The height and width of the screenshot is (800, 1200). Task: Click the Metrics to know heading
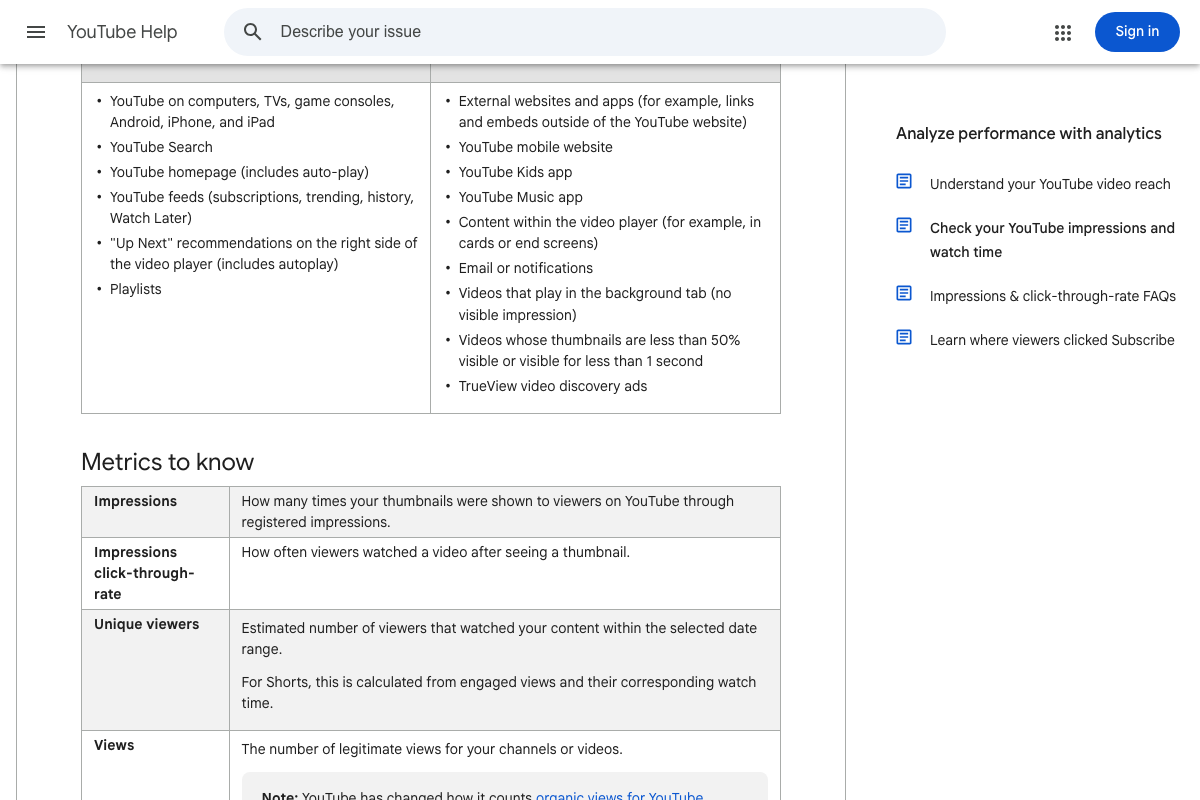[x=167, y=462]
